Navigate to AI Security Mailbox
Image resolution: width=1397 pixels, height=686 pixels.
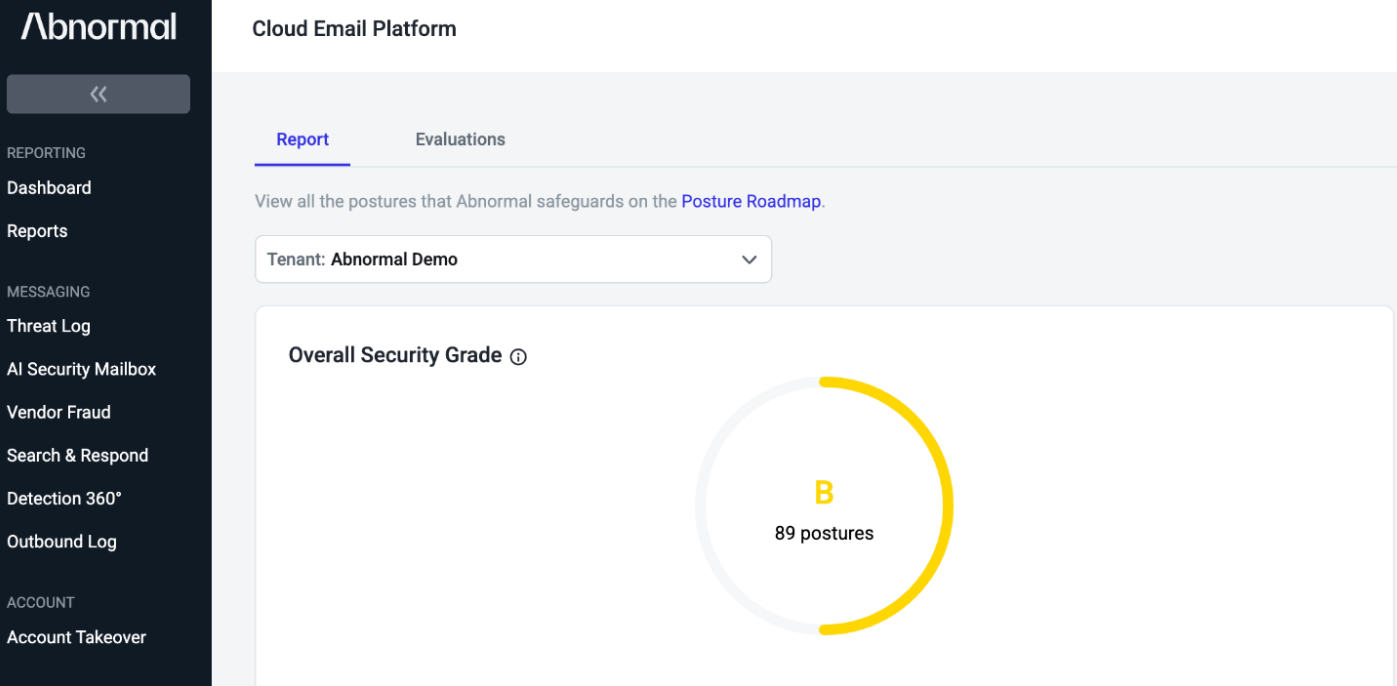pyautogui.click(x=81, y=369)
